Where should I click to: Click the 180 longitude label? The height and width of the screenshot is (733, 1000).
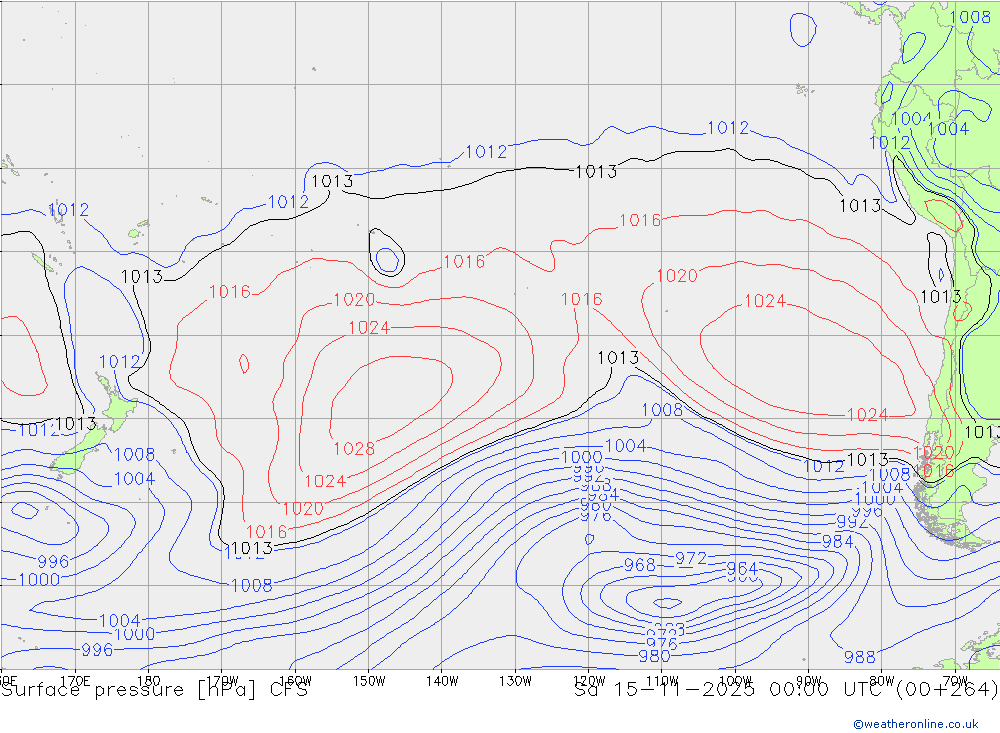coord(149,681)
